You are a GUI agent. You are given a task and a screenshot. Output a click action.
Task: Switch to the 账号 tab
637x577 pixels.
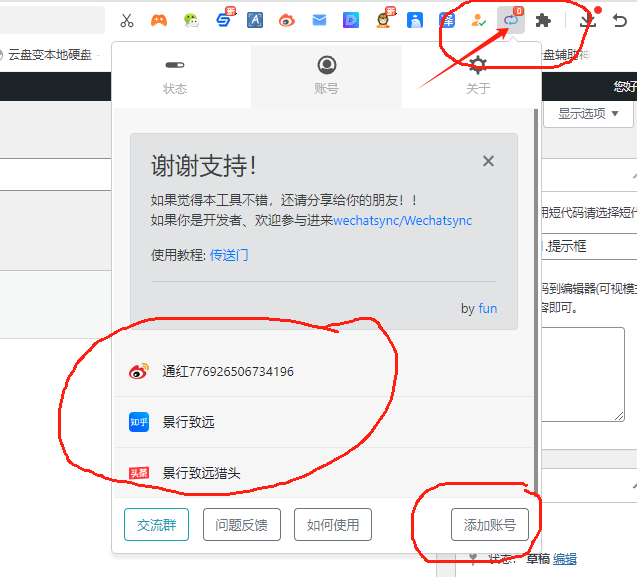click(327, 76)
